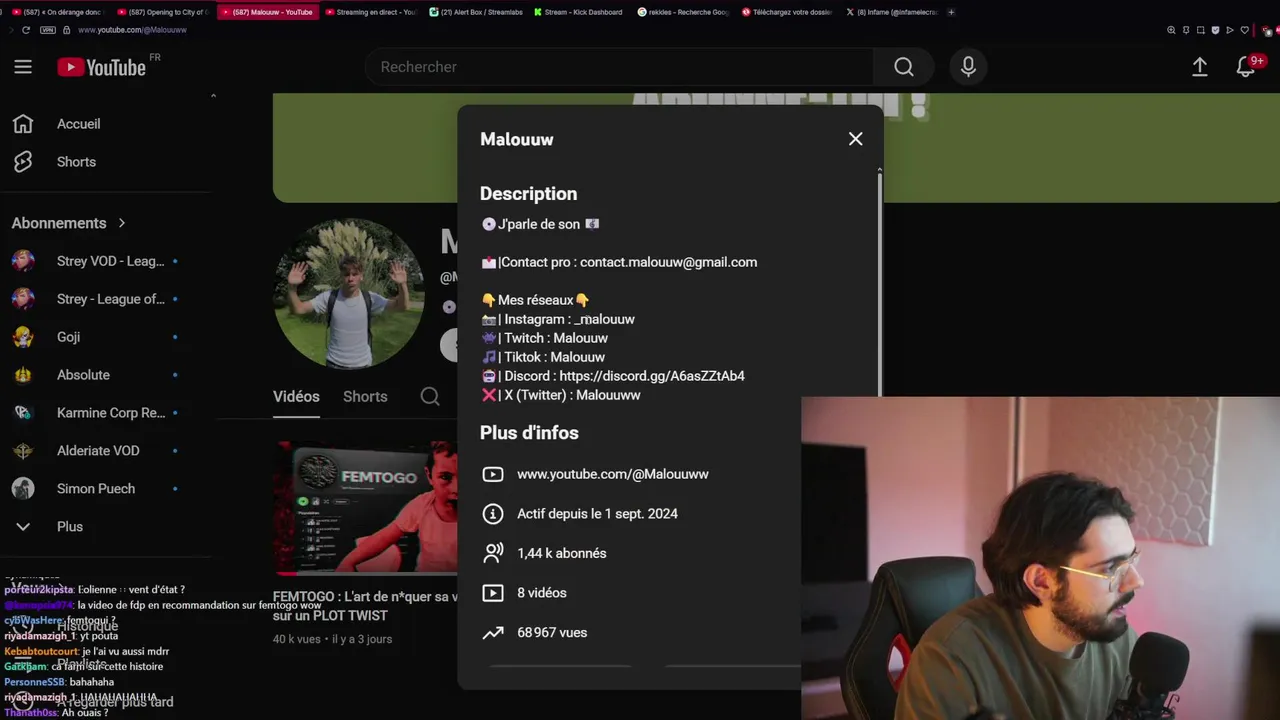Click the channel search magnifier icon

[430, 397]
